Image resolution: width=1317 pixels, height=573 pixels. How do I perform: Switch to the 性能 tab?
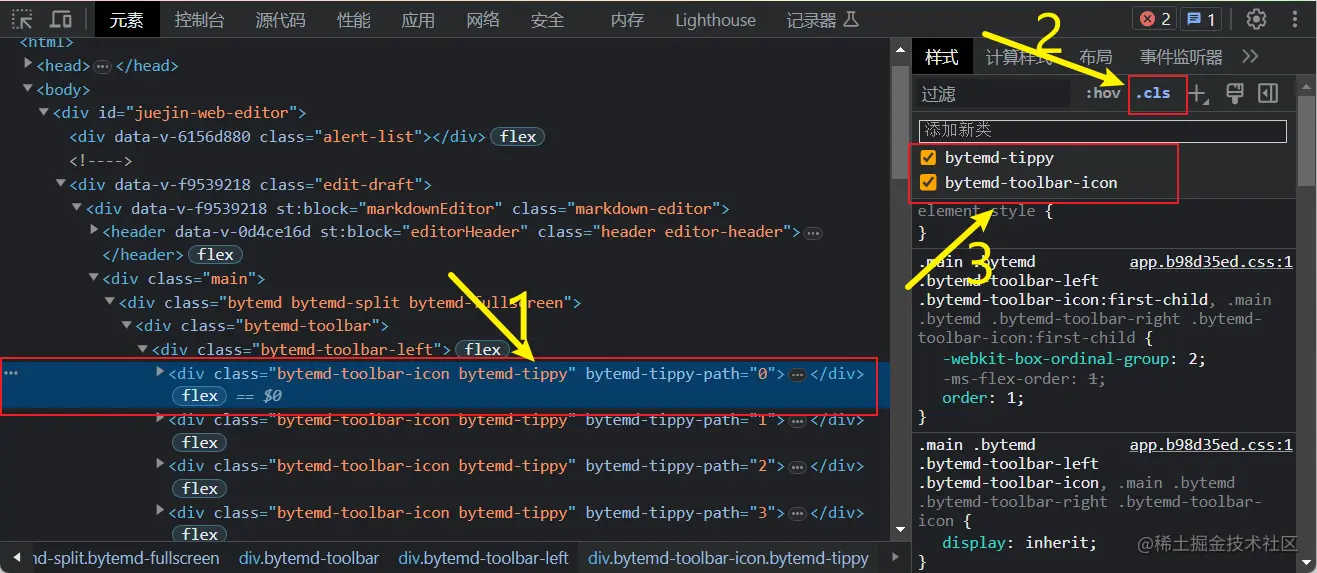pyautogui.click(x=354, y=20)
